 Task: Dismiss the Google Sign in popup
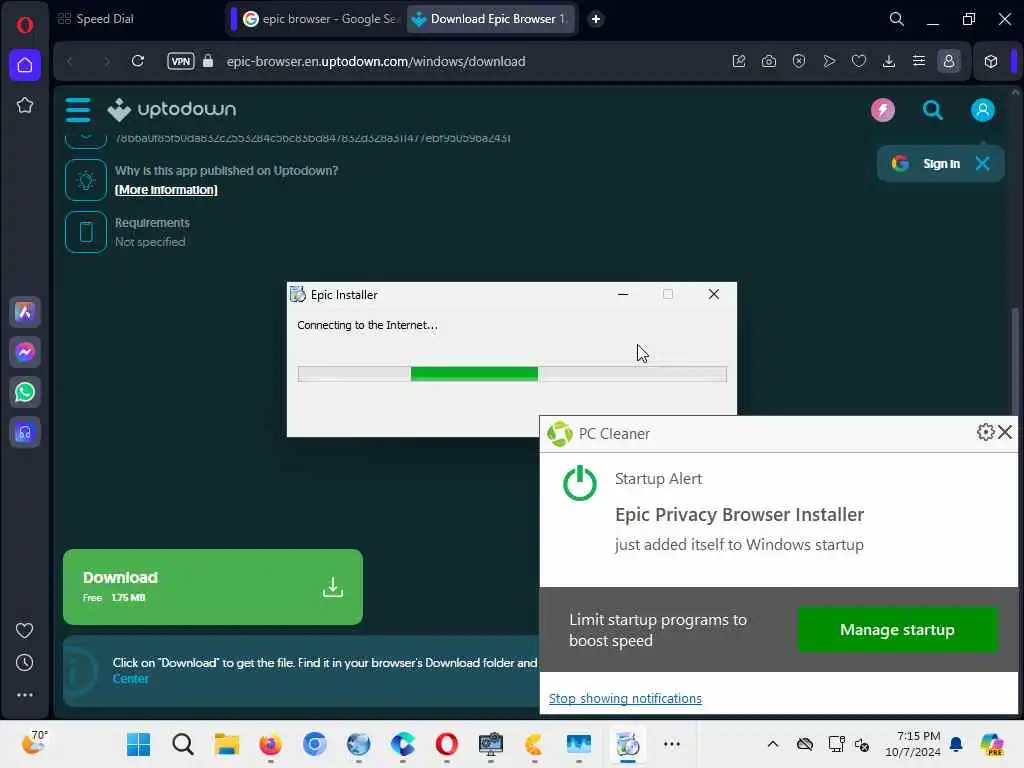[982, 163]
